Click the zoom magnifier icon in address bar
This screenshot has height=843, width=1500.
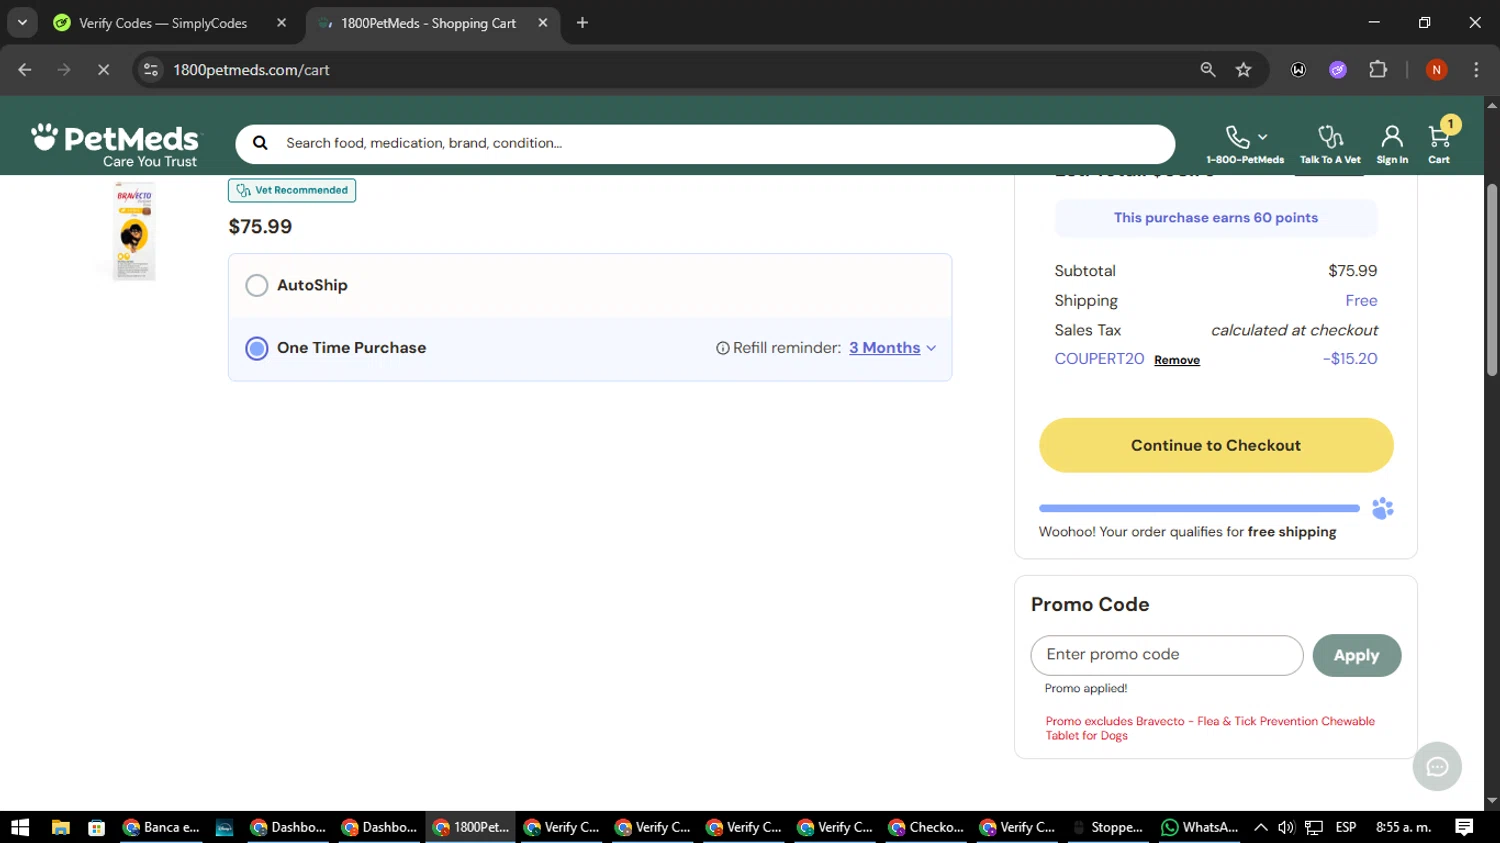click(x=1208, y=70)
